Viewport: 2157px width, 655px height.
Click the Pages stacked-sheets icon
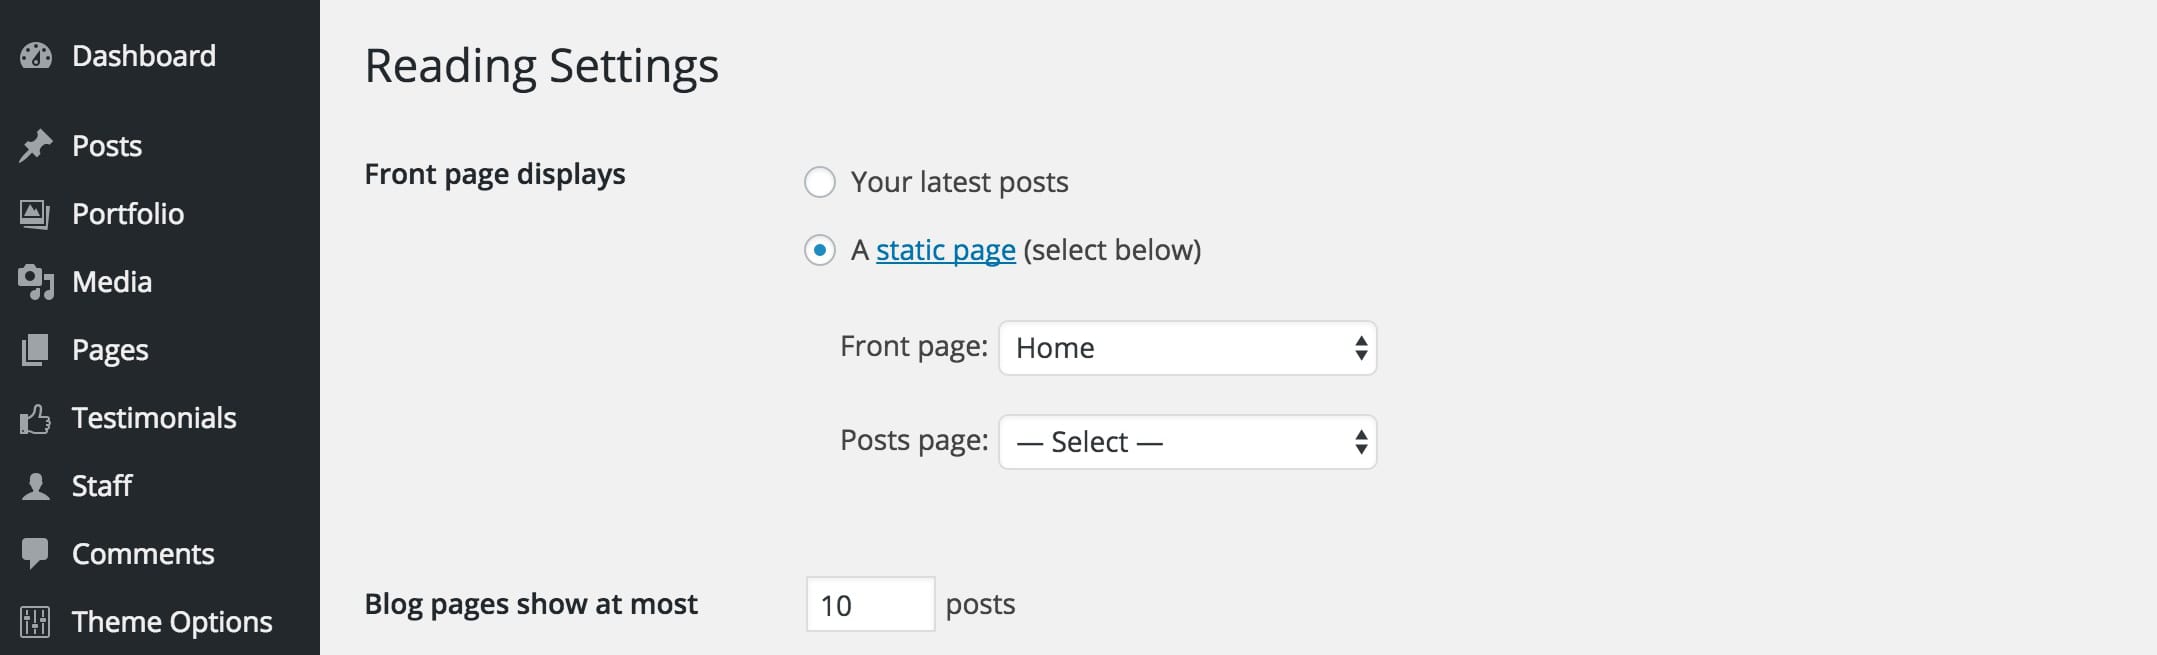tap(35, 350)
